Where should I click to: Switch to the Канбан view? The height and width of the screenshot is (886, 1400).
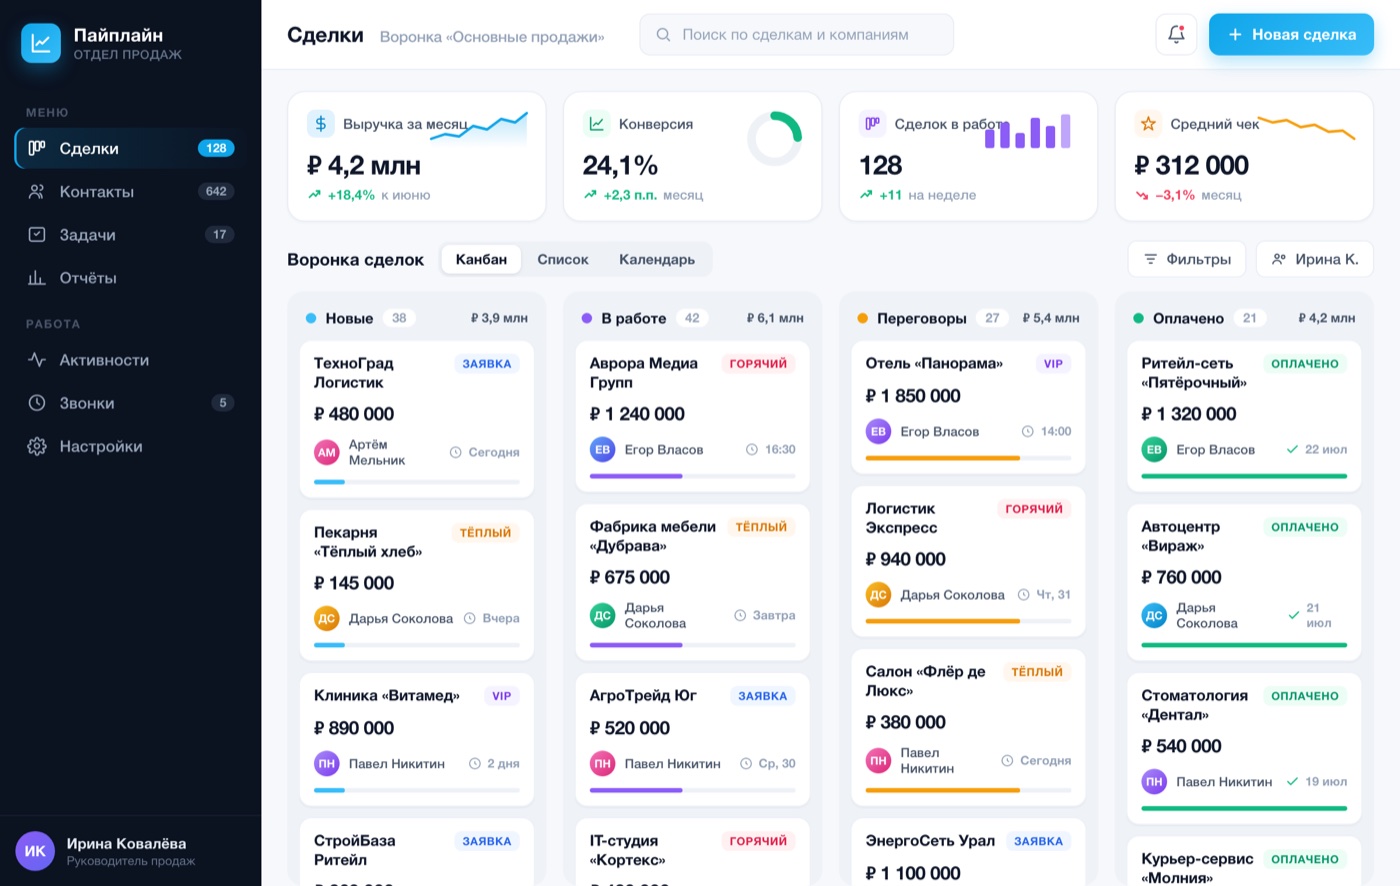(481, 259)
